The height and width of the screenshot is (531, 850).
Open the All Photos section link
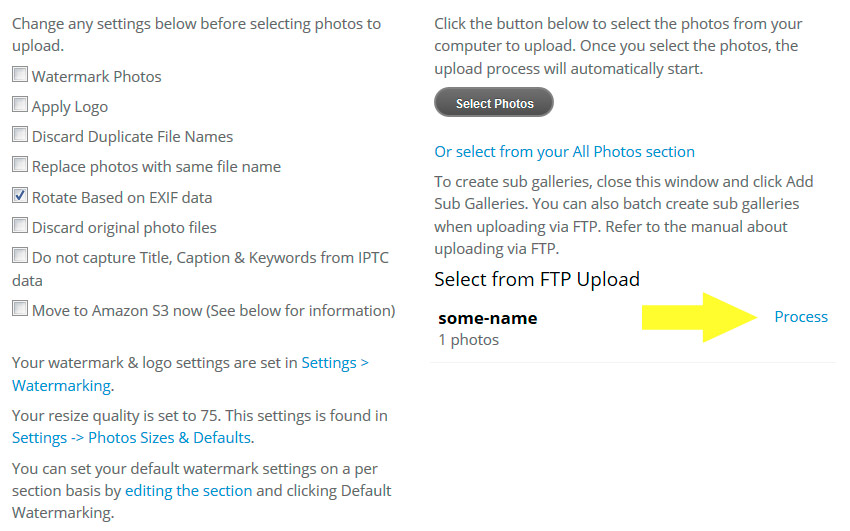coord(564,152)
